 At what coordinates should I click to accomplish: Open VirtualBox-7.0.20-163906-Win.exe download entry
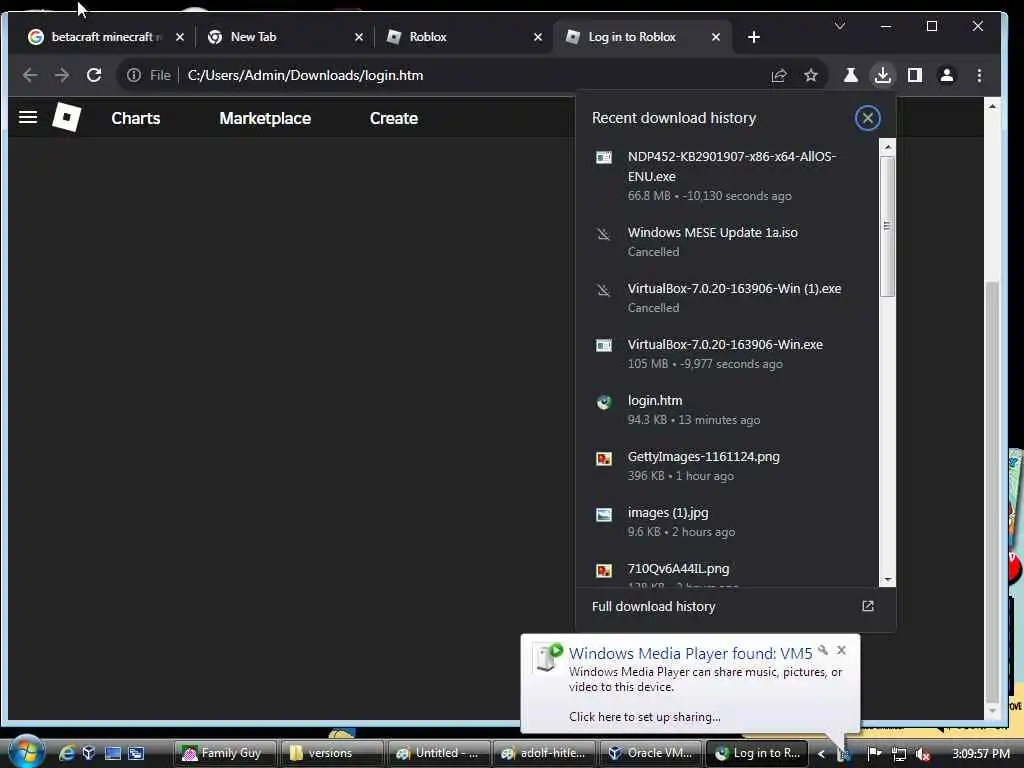coord(727,354)
